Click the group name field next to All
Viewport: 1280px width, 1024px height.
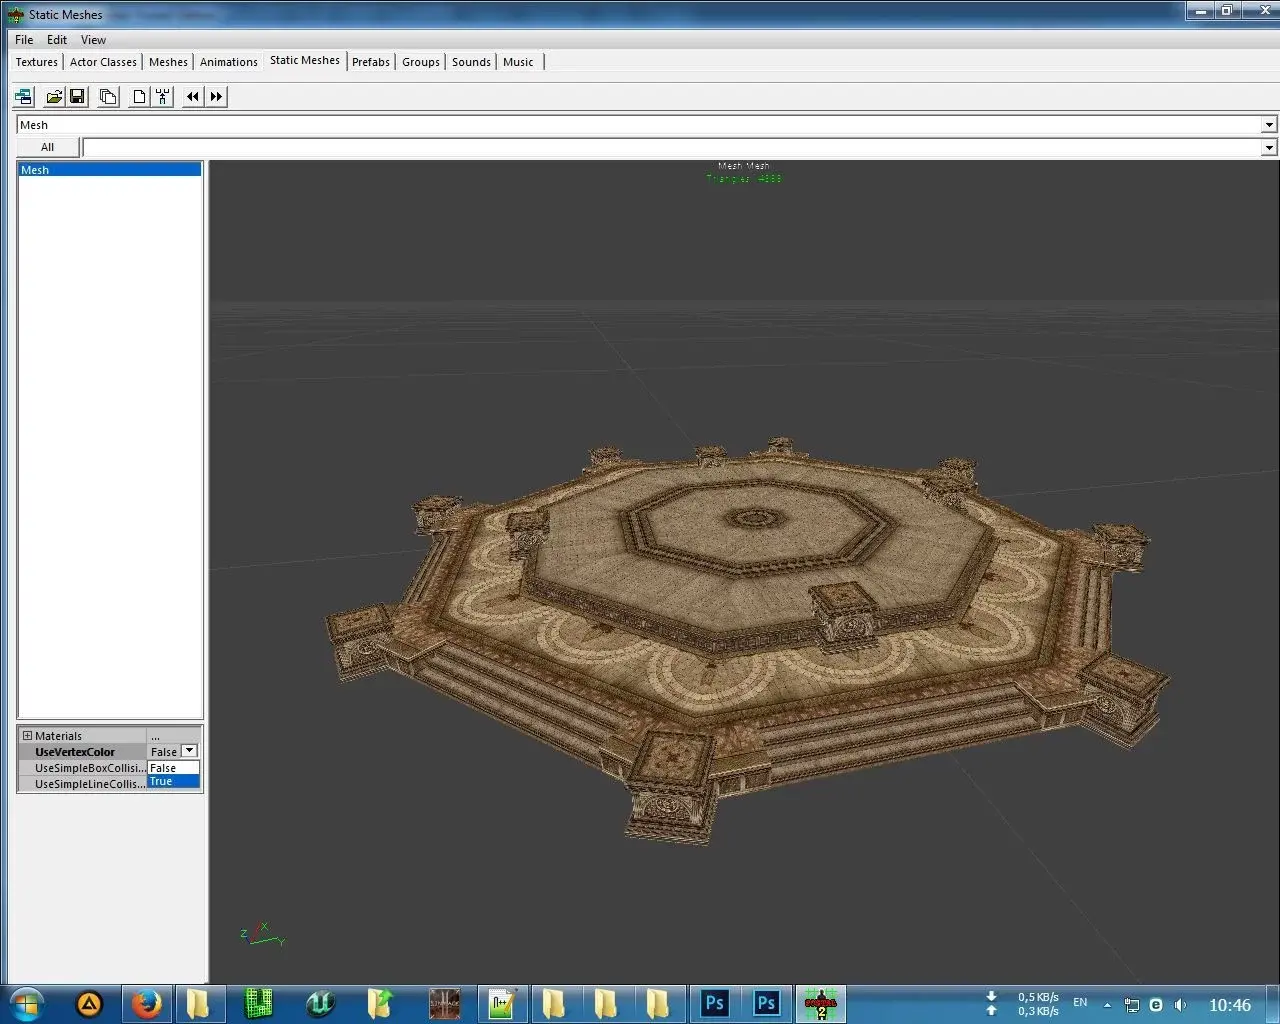[672, 148]
